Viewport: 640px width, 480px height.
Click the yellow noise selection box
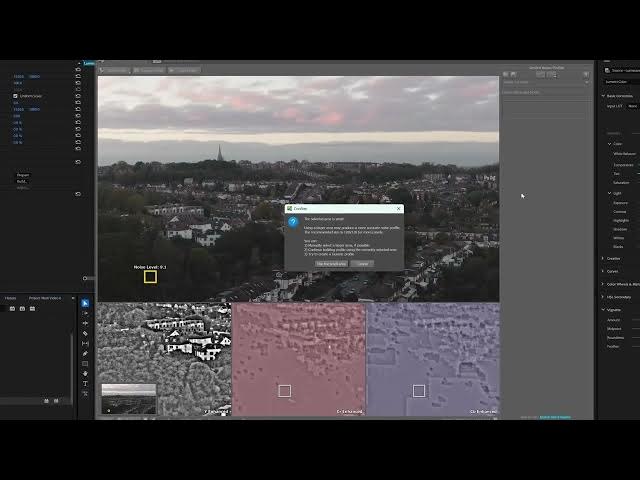(x=150, y=277)
